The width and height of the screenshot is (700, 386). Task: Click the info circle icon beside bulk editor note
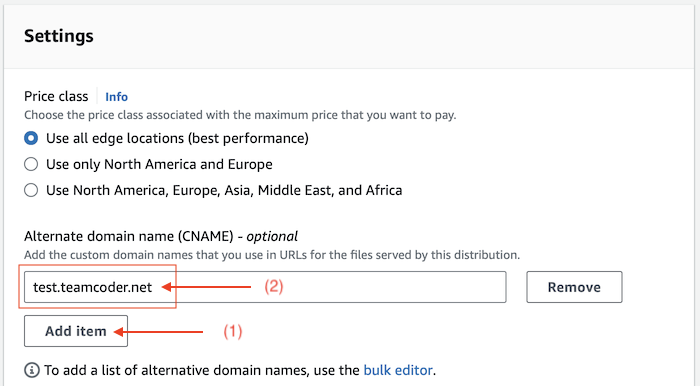[32, 370]
